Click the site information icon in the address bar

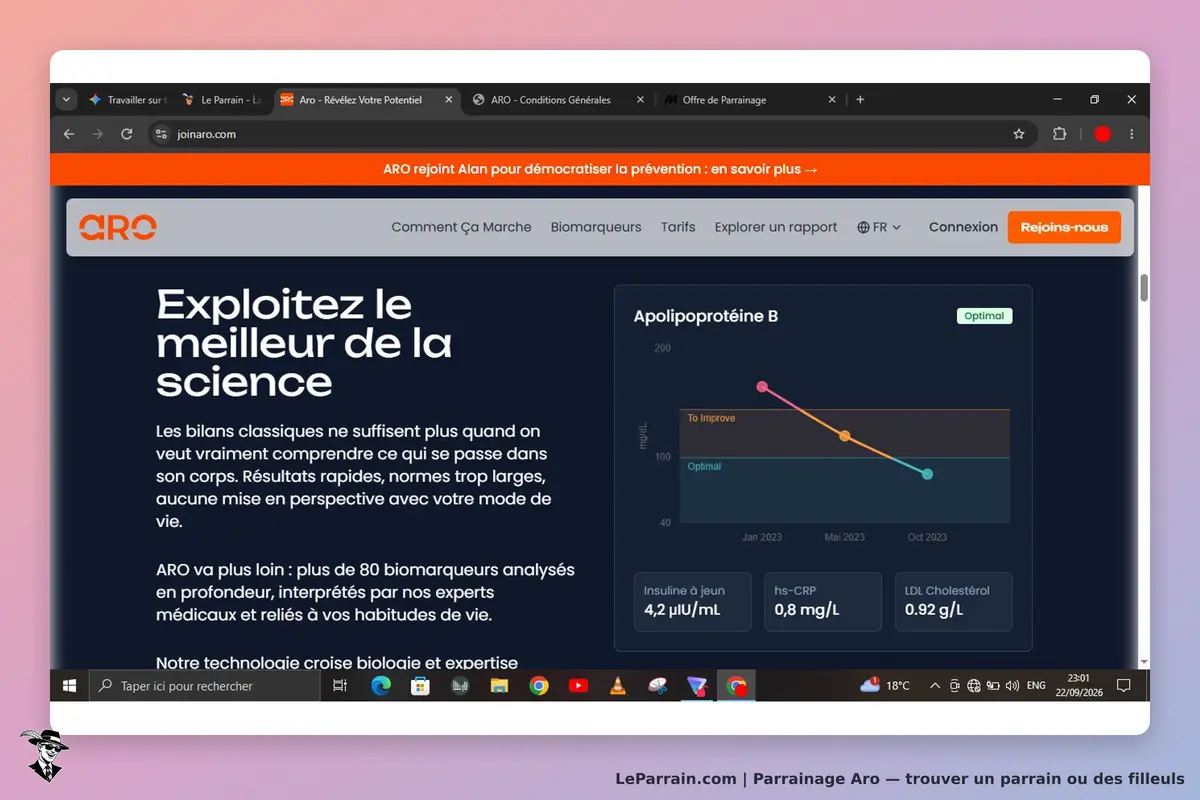point(162,134)
